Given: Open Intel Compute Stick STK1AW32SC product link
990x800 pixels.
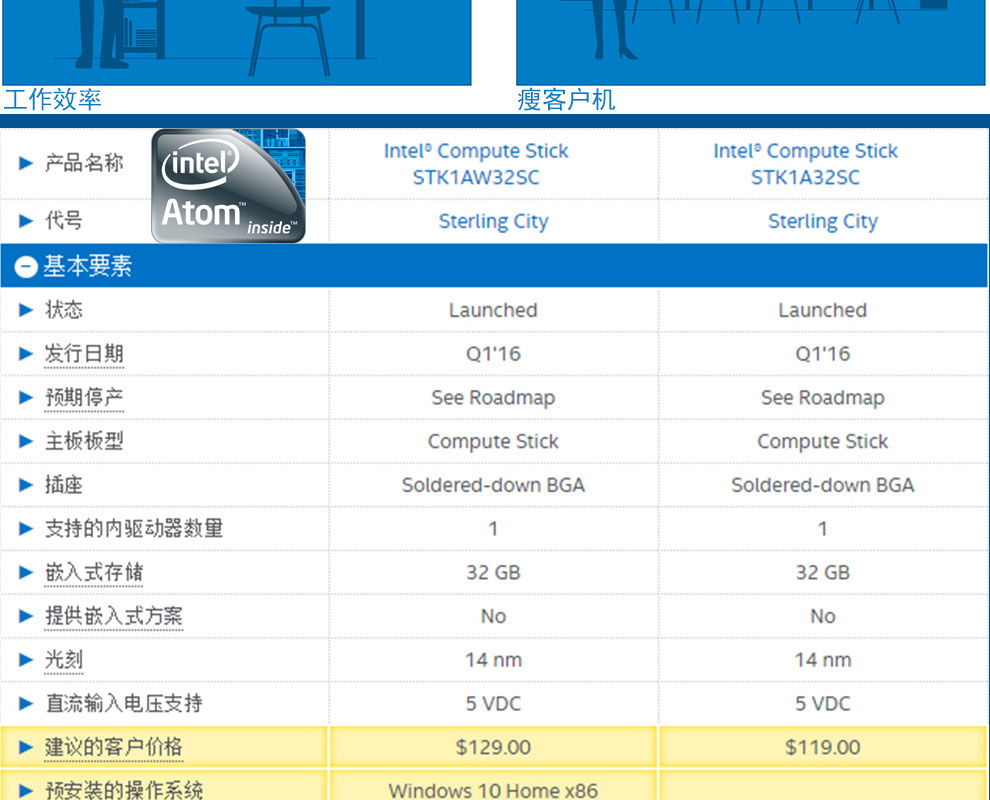Looking at the screenshot, I should [476, 164].
